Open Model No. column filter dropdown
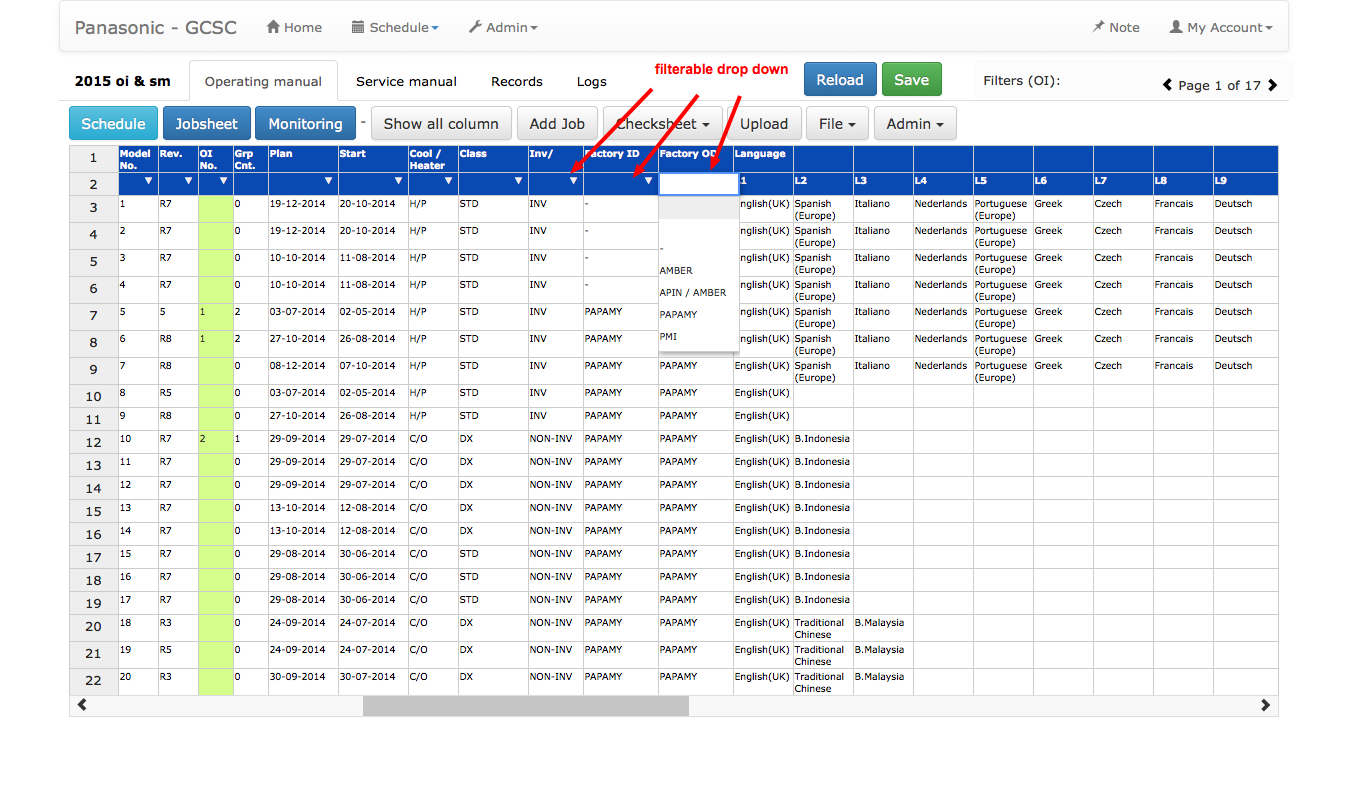 [148, 181]
